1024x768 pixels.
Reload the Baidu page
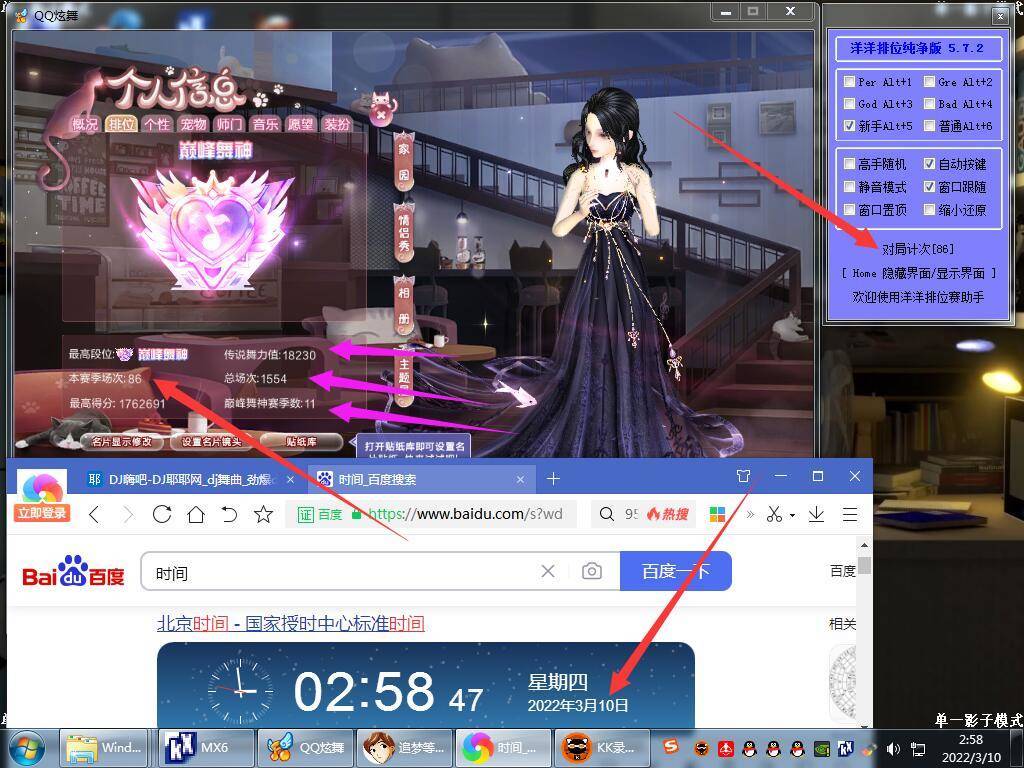tap(162, 515)
